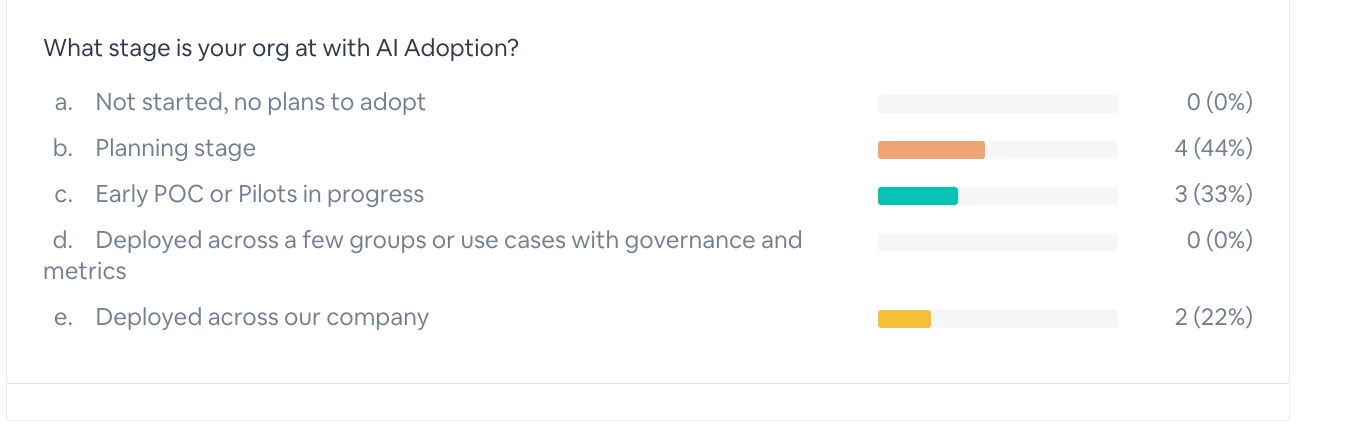Click the grey unfilled part of Planning stage bar
This screenshot has width=1352, height=436.
pyautogui.click(x=1051, y=150)
